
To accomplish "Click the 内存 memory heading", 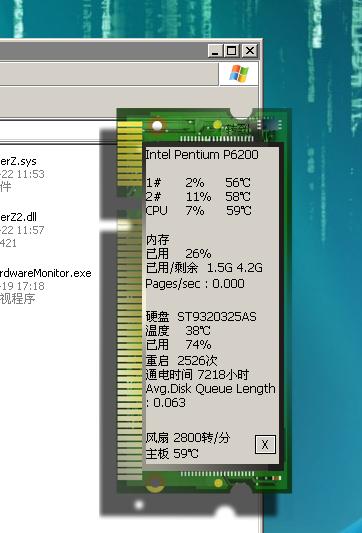I will tap(157, 240).
